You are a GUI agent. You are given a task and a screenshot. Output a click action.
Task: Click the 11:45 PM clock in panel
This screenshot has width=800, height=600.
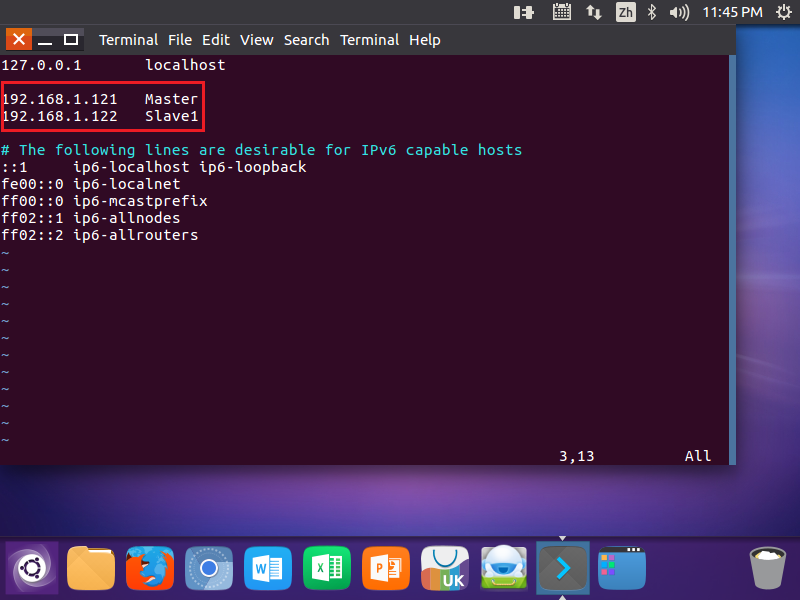[x=732, y=12]
